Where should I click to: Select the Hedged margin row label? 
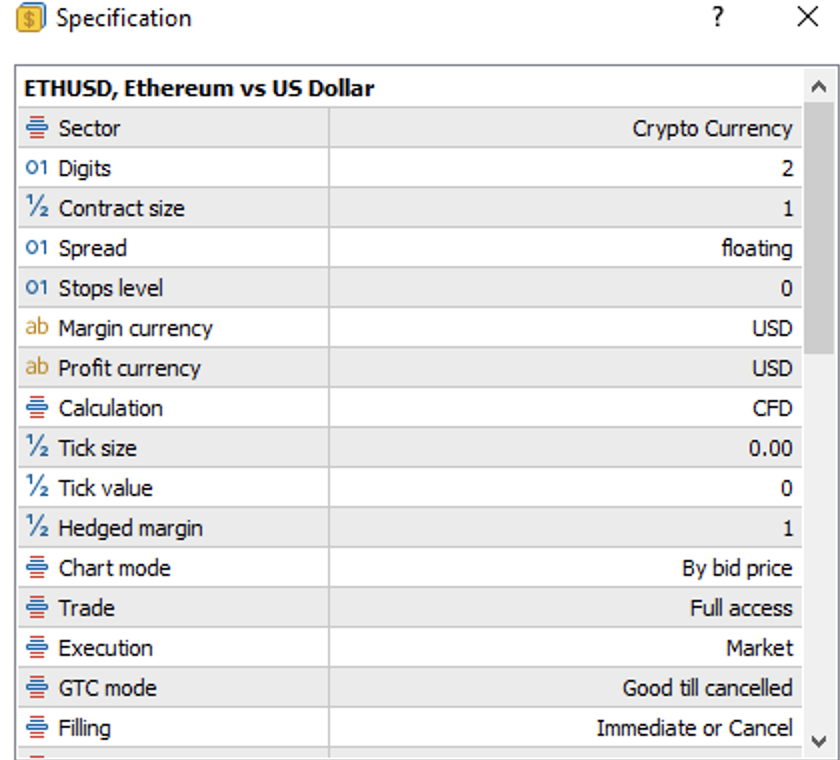click(x=130, y=528)
